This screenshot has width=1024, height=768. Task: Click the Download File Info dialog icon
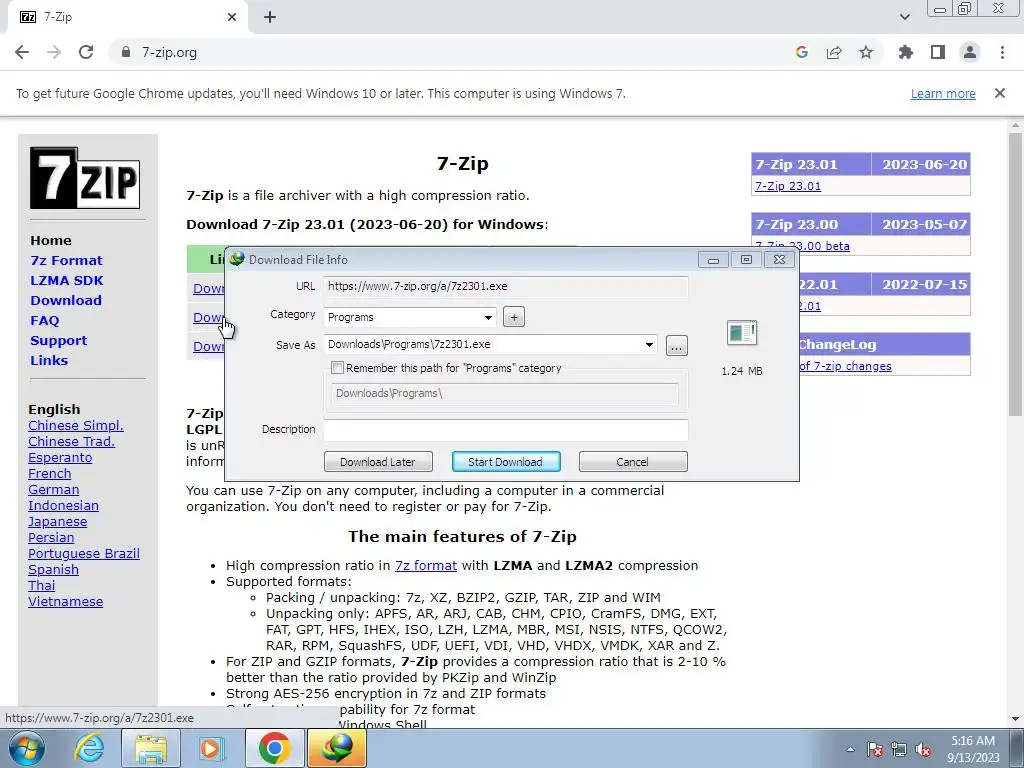(x=237, y=259)
